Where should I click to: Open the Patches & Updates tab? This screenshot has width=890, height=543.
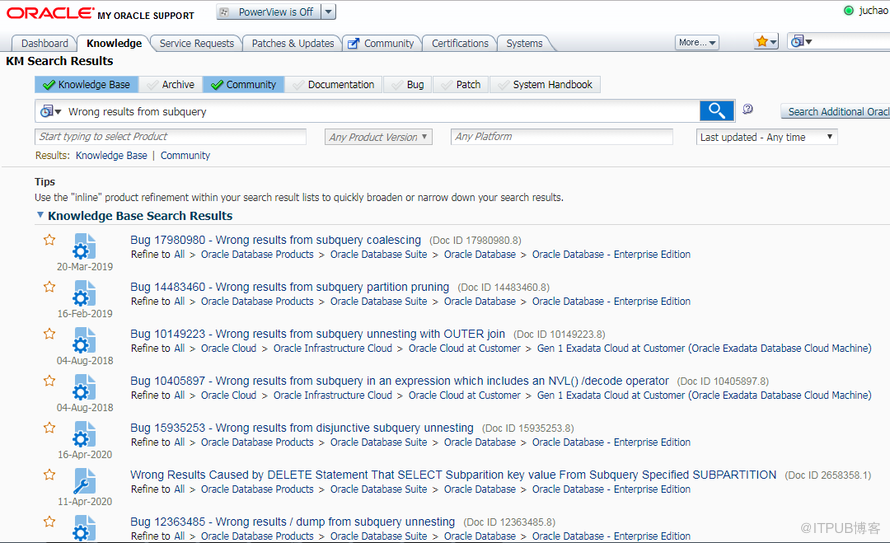click(x=293, y=43)
